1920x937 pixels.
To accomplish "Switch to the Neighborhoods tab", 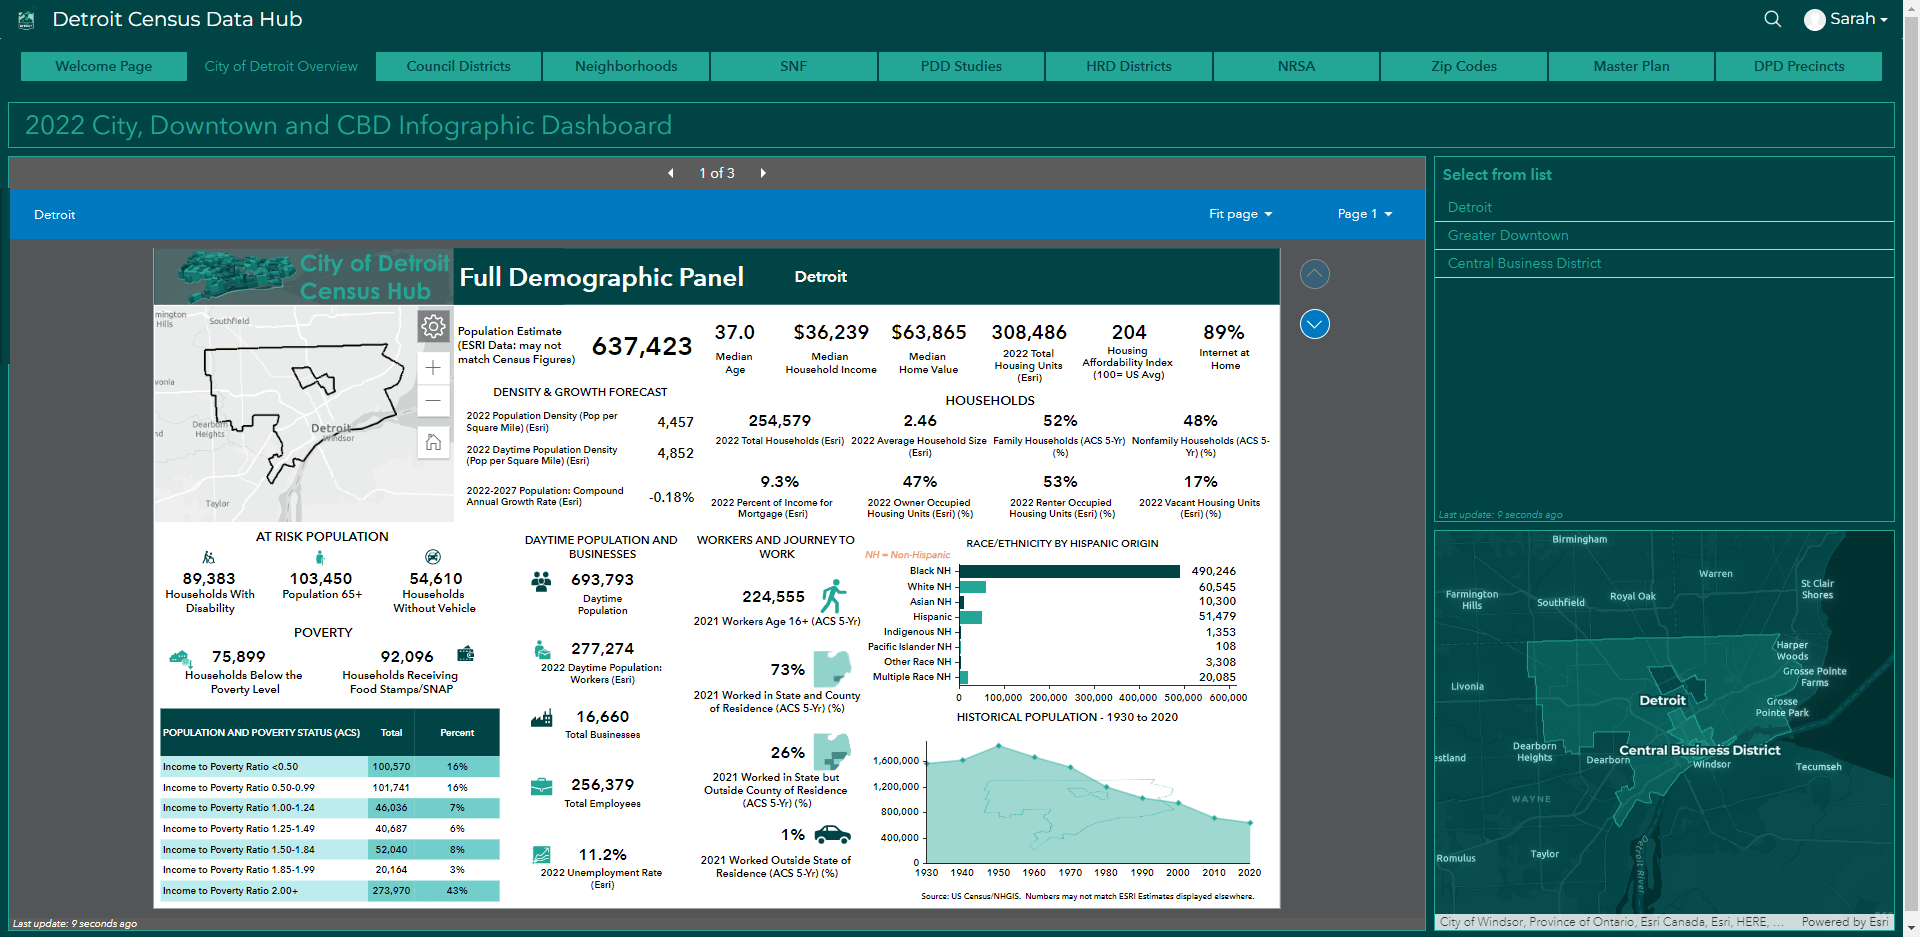I will (625, 66).
